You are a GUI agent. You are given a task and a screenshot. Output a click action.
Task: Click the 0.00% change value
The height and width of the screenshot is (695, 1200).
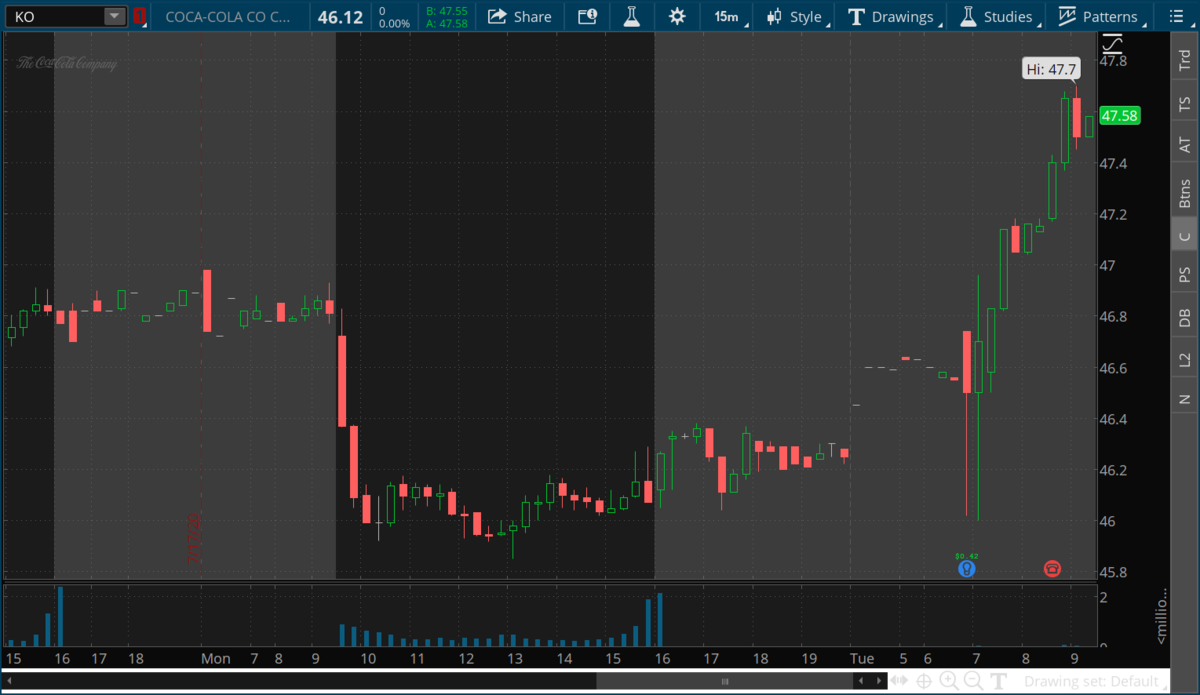pyautogui.click(x=394, y=23)
